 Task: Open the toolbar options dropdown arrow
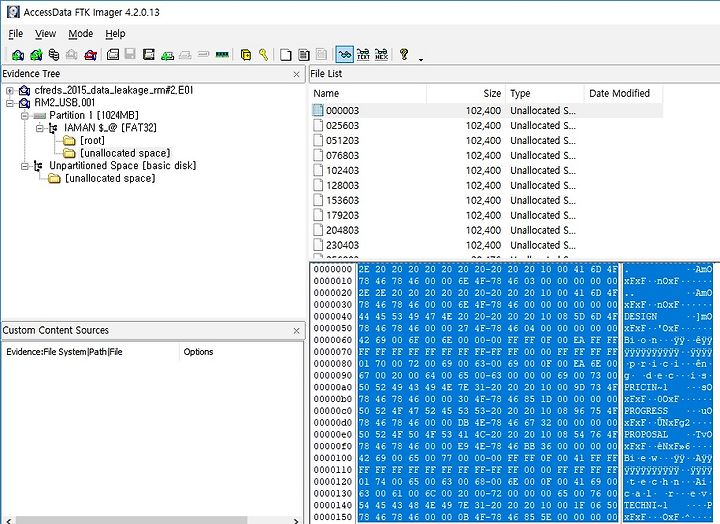click(x=421, y=59)
